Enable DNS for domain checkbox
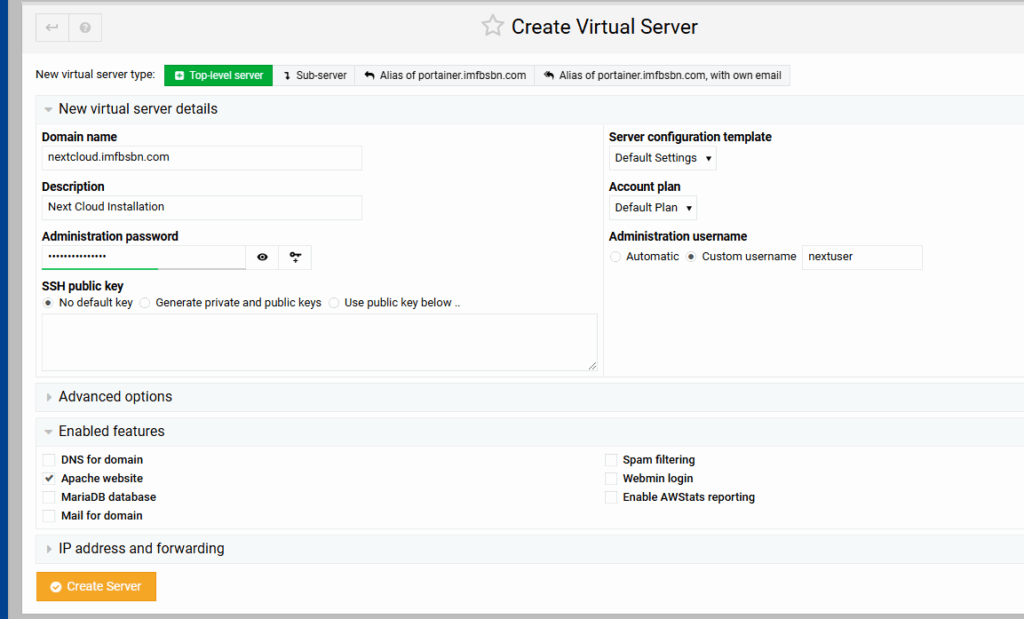This screenshot has width=1024, height=619. pyautogui.click(x=49, y=460)
